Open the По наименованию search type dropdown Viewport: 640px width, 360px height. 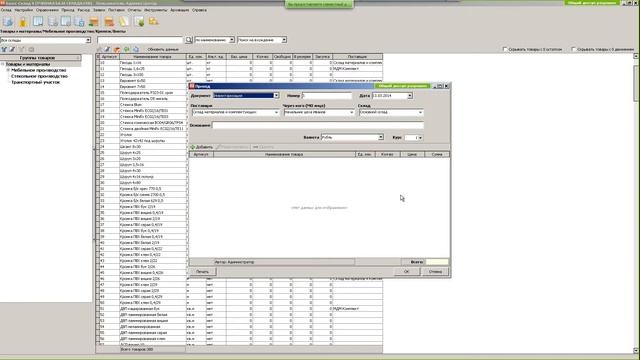tap(232, 40)
